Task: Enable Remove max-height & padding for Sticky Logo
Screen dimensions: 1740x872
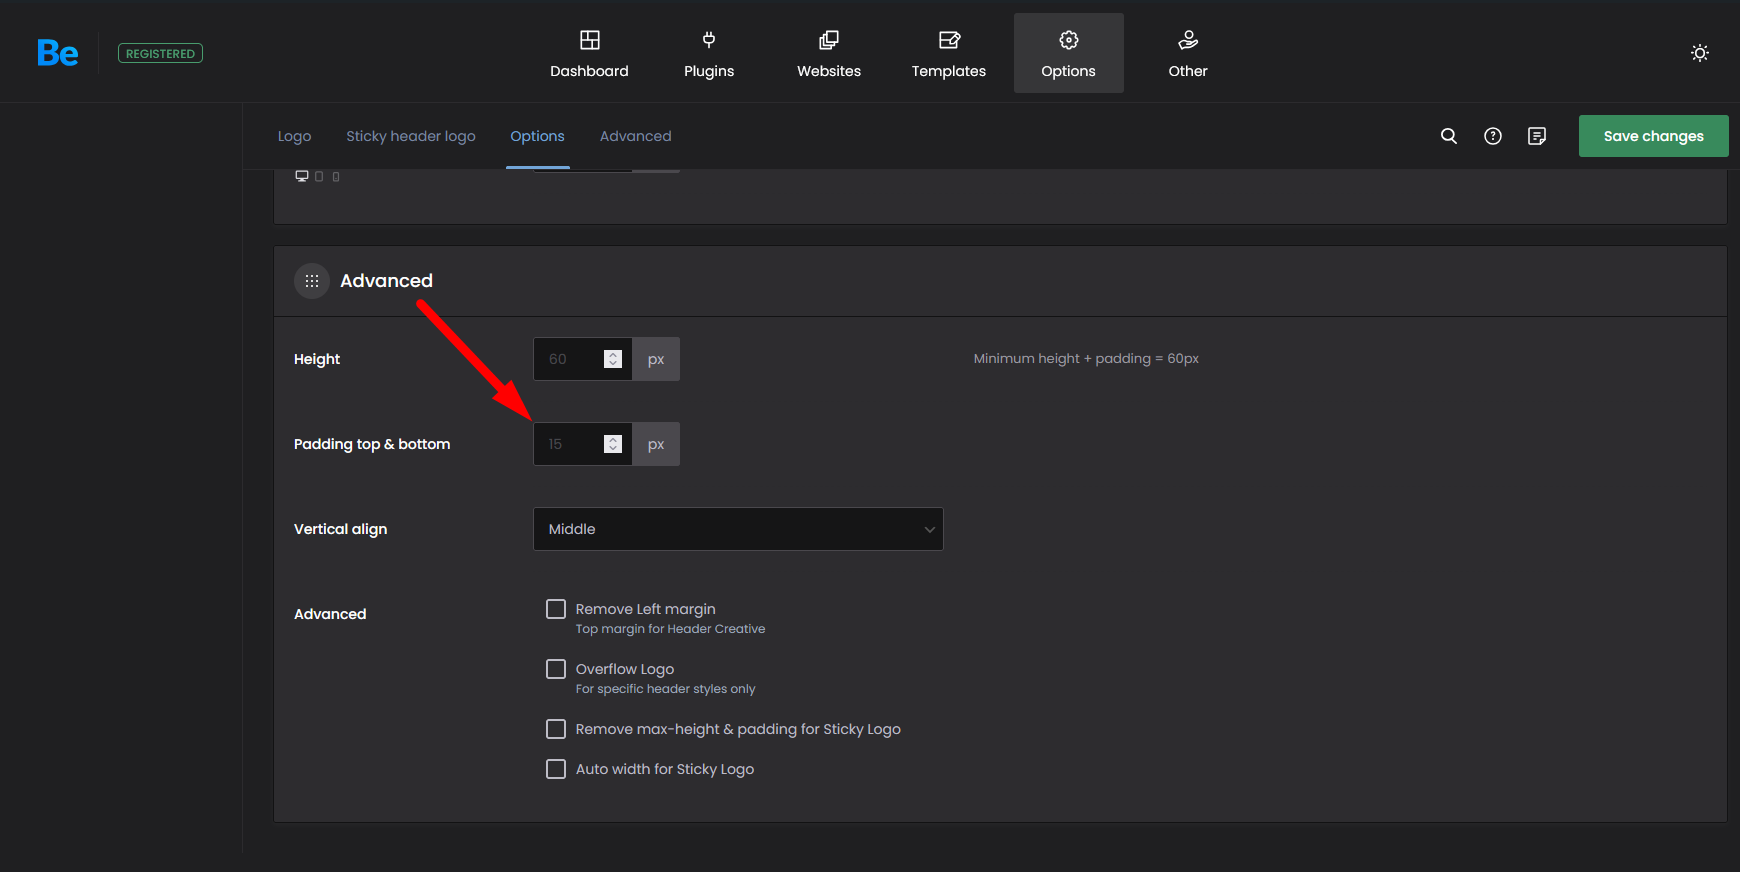Action: (556, 729)
